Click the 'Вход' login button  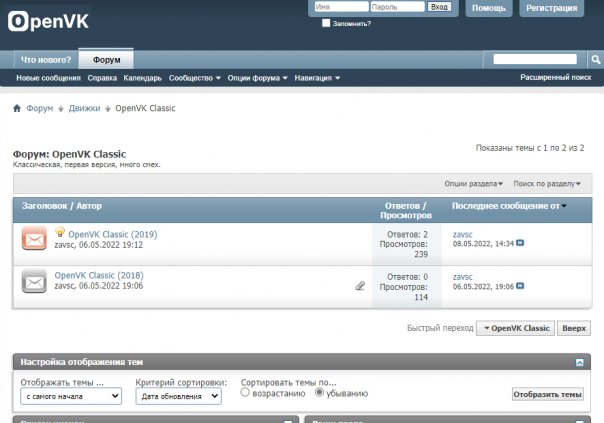click(x=439, y=7)
